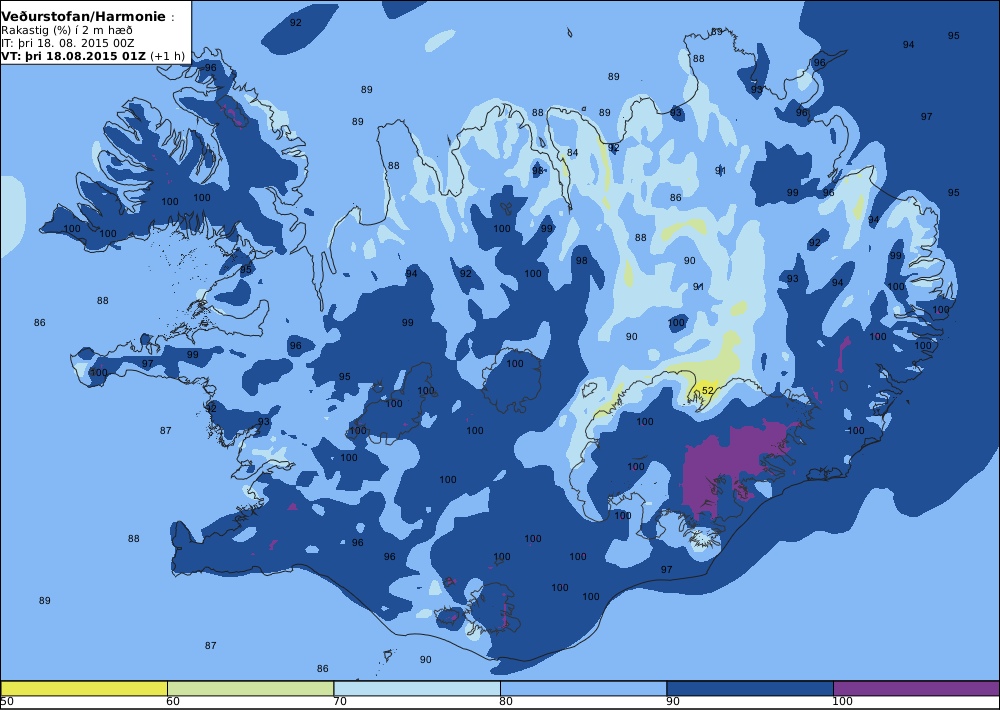Select the 'VT: þri 18.08.2015 01Z' line
This screenshot has width=1000, height=710.
74,56
